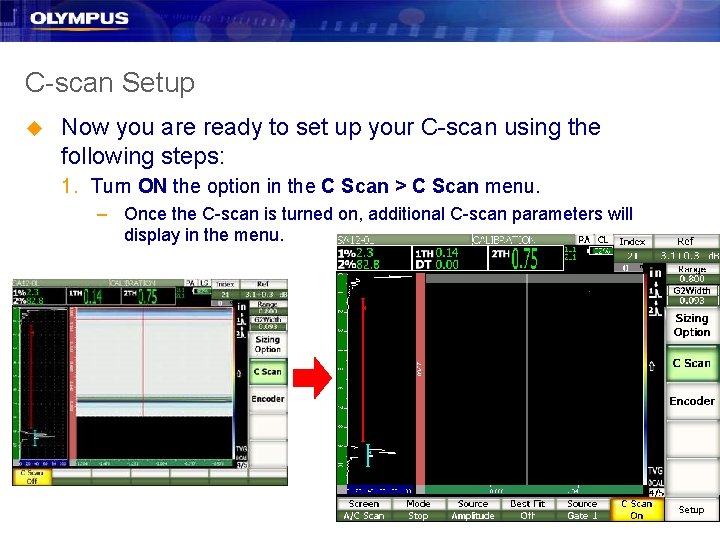
Task: Select Range 0.800 field in right screenshot
Action: pos(692,274)
